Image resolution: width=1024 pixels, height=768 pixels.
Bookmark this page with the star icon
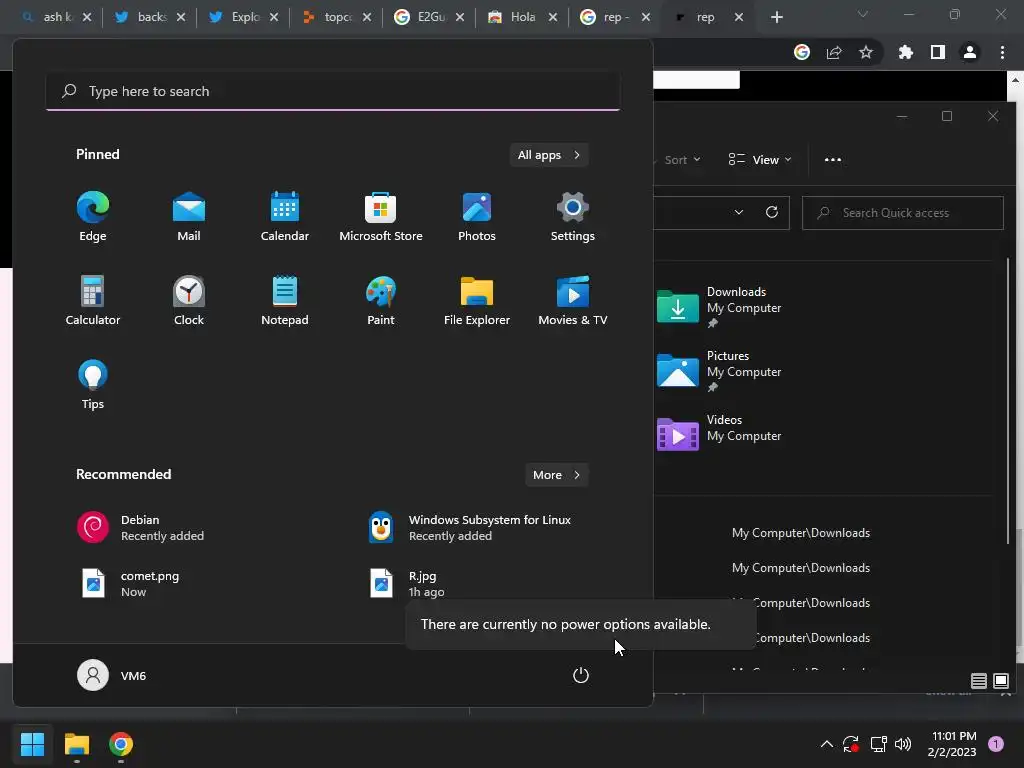pos(865,52)
